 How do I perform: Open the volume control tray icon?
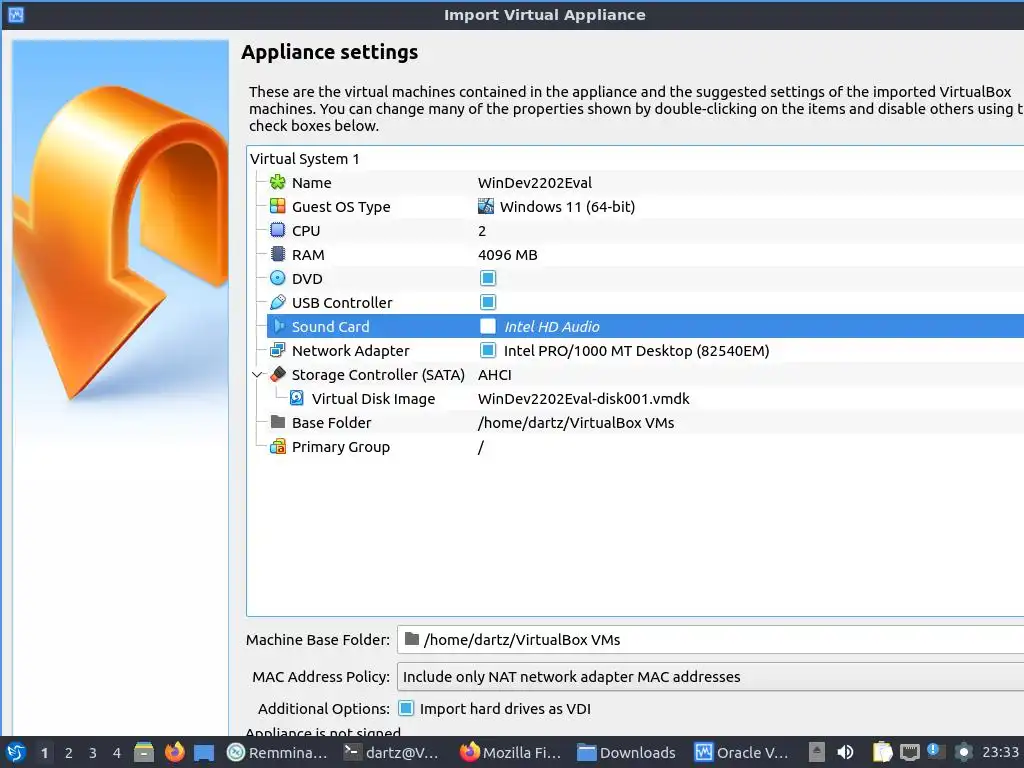click(x=845, y=752)
